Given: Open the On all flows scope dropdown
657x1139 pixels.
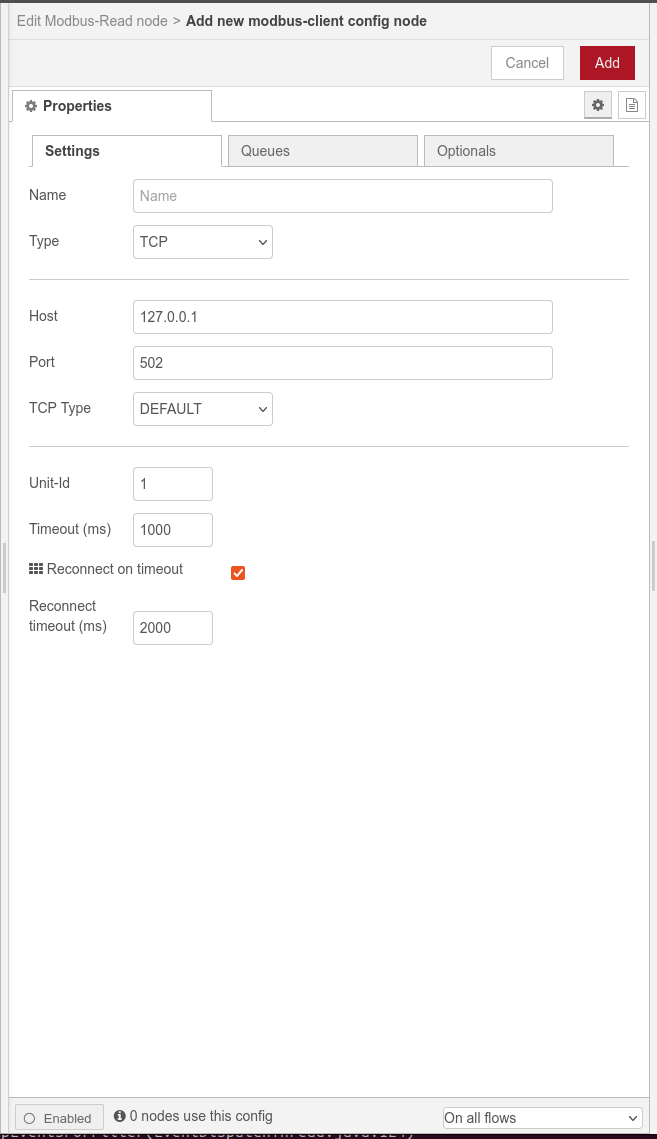Looking at the screenshot, I should (542, 1118).
